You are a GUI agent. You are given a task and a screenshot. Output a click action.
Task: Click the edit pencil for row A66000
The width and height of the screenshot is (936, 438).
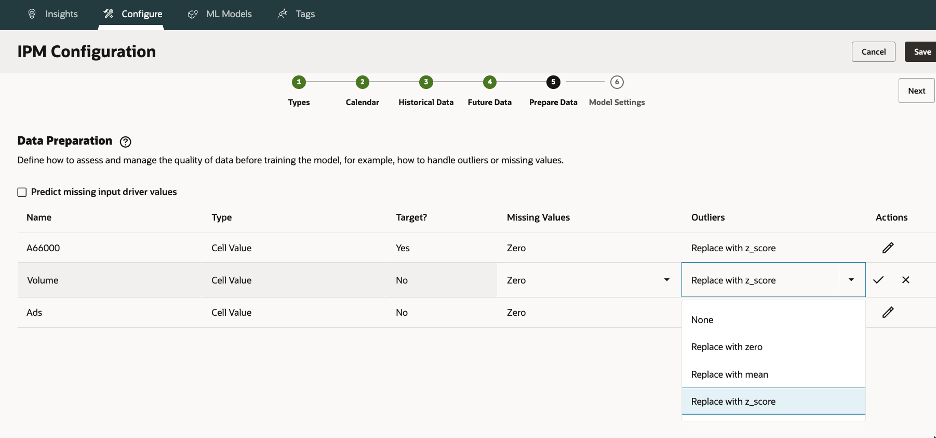[x=887, y=248]
